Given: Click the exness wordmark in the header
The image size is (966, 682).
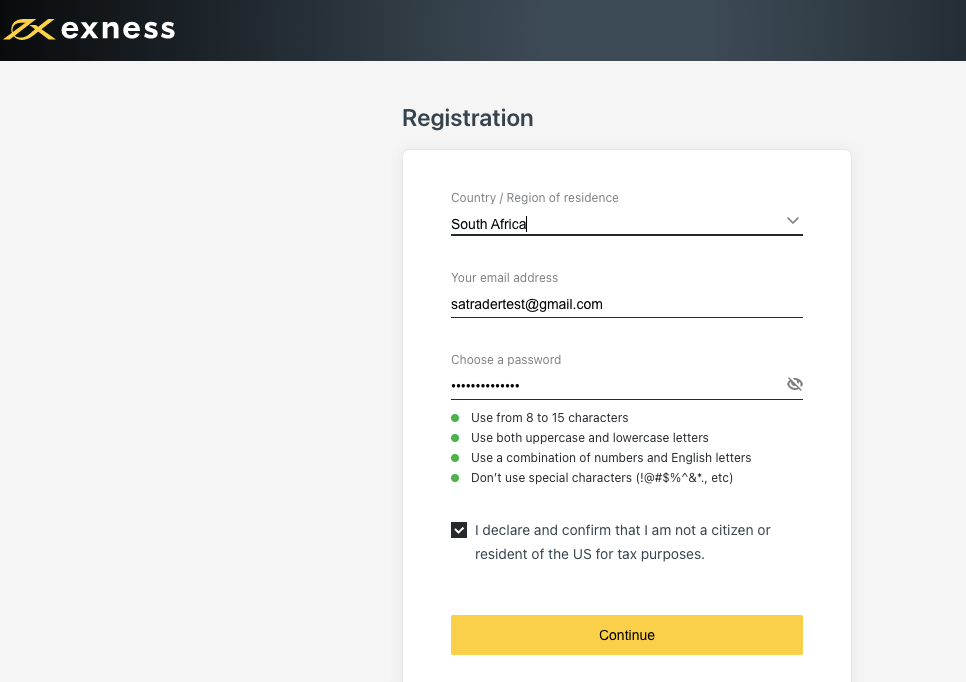Looking at the screenshot, I should click(x=118, y=29).
